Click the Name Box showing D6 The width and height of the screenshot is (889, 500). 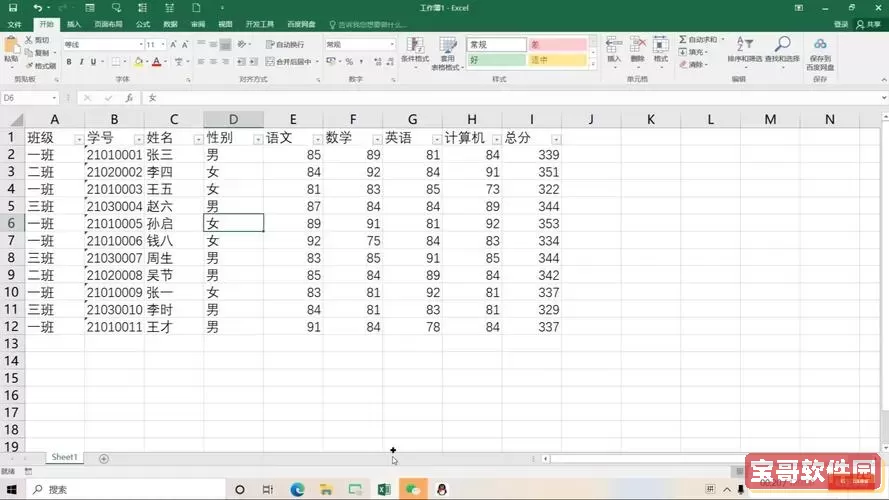30,98
